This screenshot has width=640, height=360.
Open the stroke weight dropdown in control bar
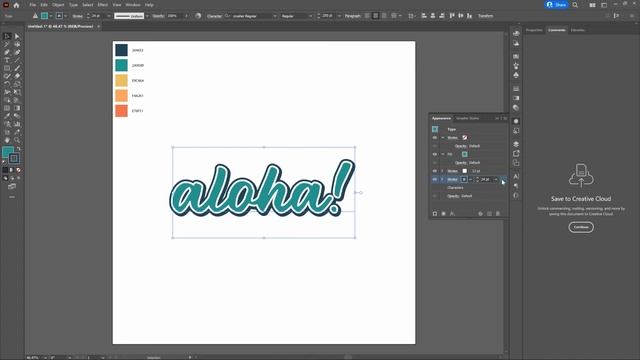(x=109, y=16)
